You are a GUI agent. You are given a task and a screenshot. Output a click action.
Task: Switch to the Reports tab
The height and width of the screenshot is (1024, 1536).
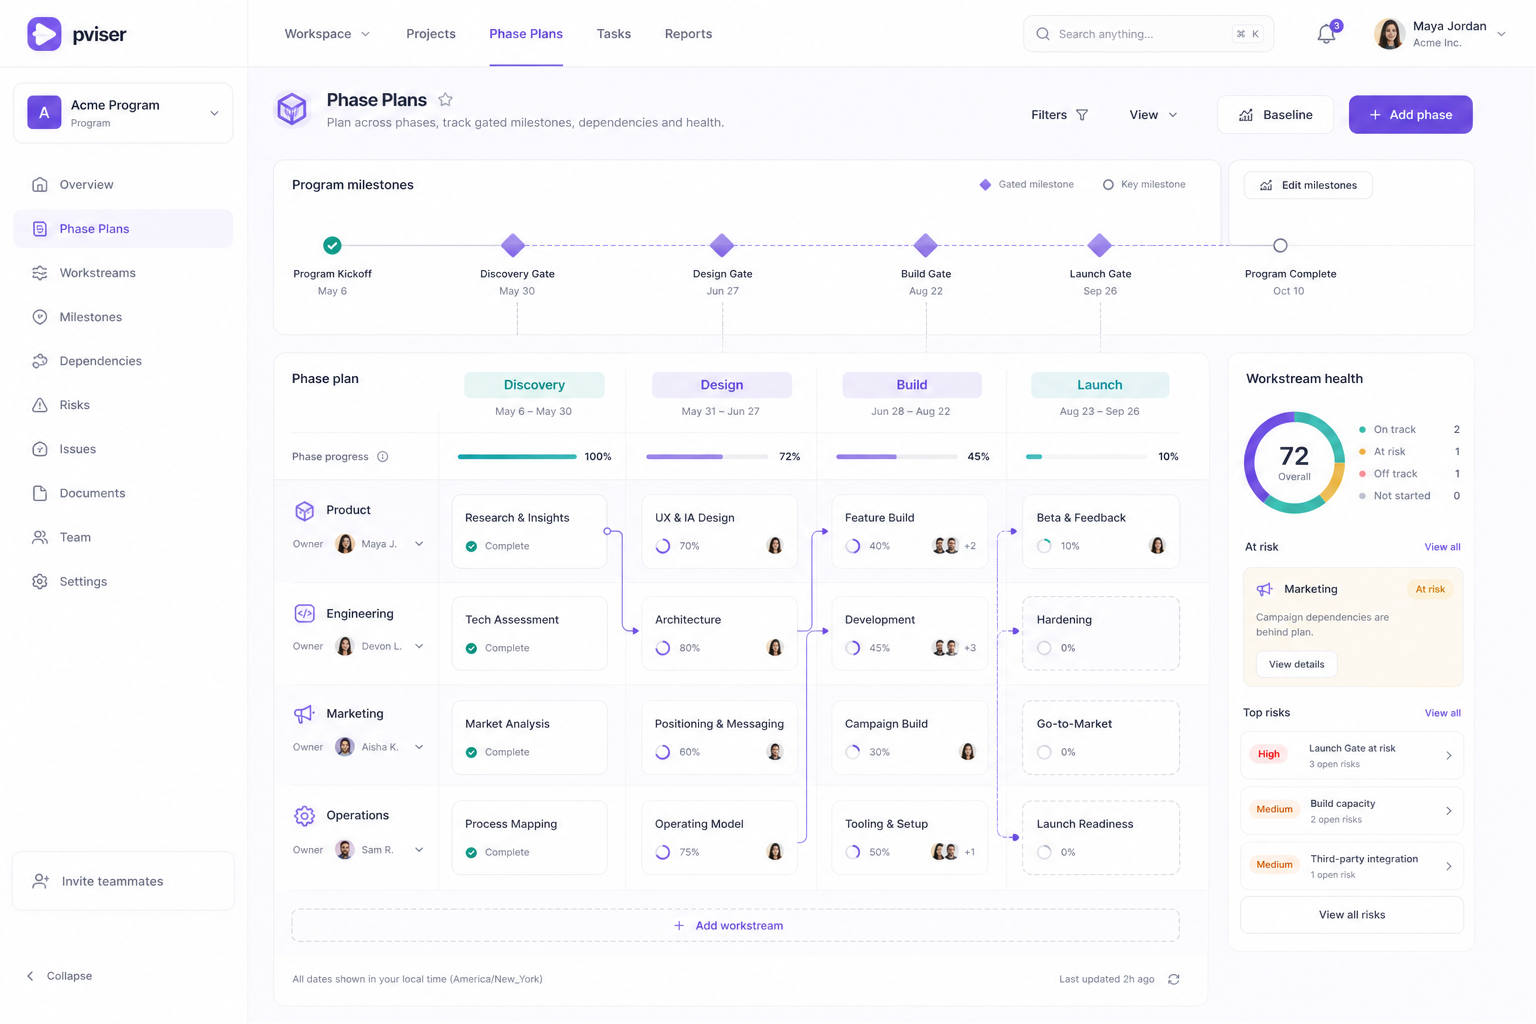(688, 34)
